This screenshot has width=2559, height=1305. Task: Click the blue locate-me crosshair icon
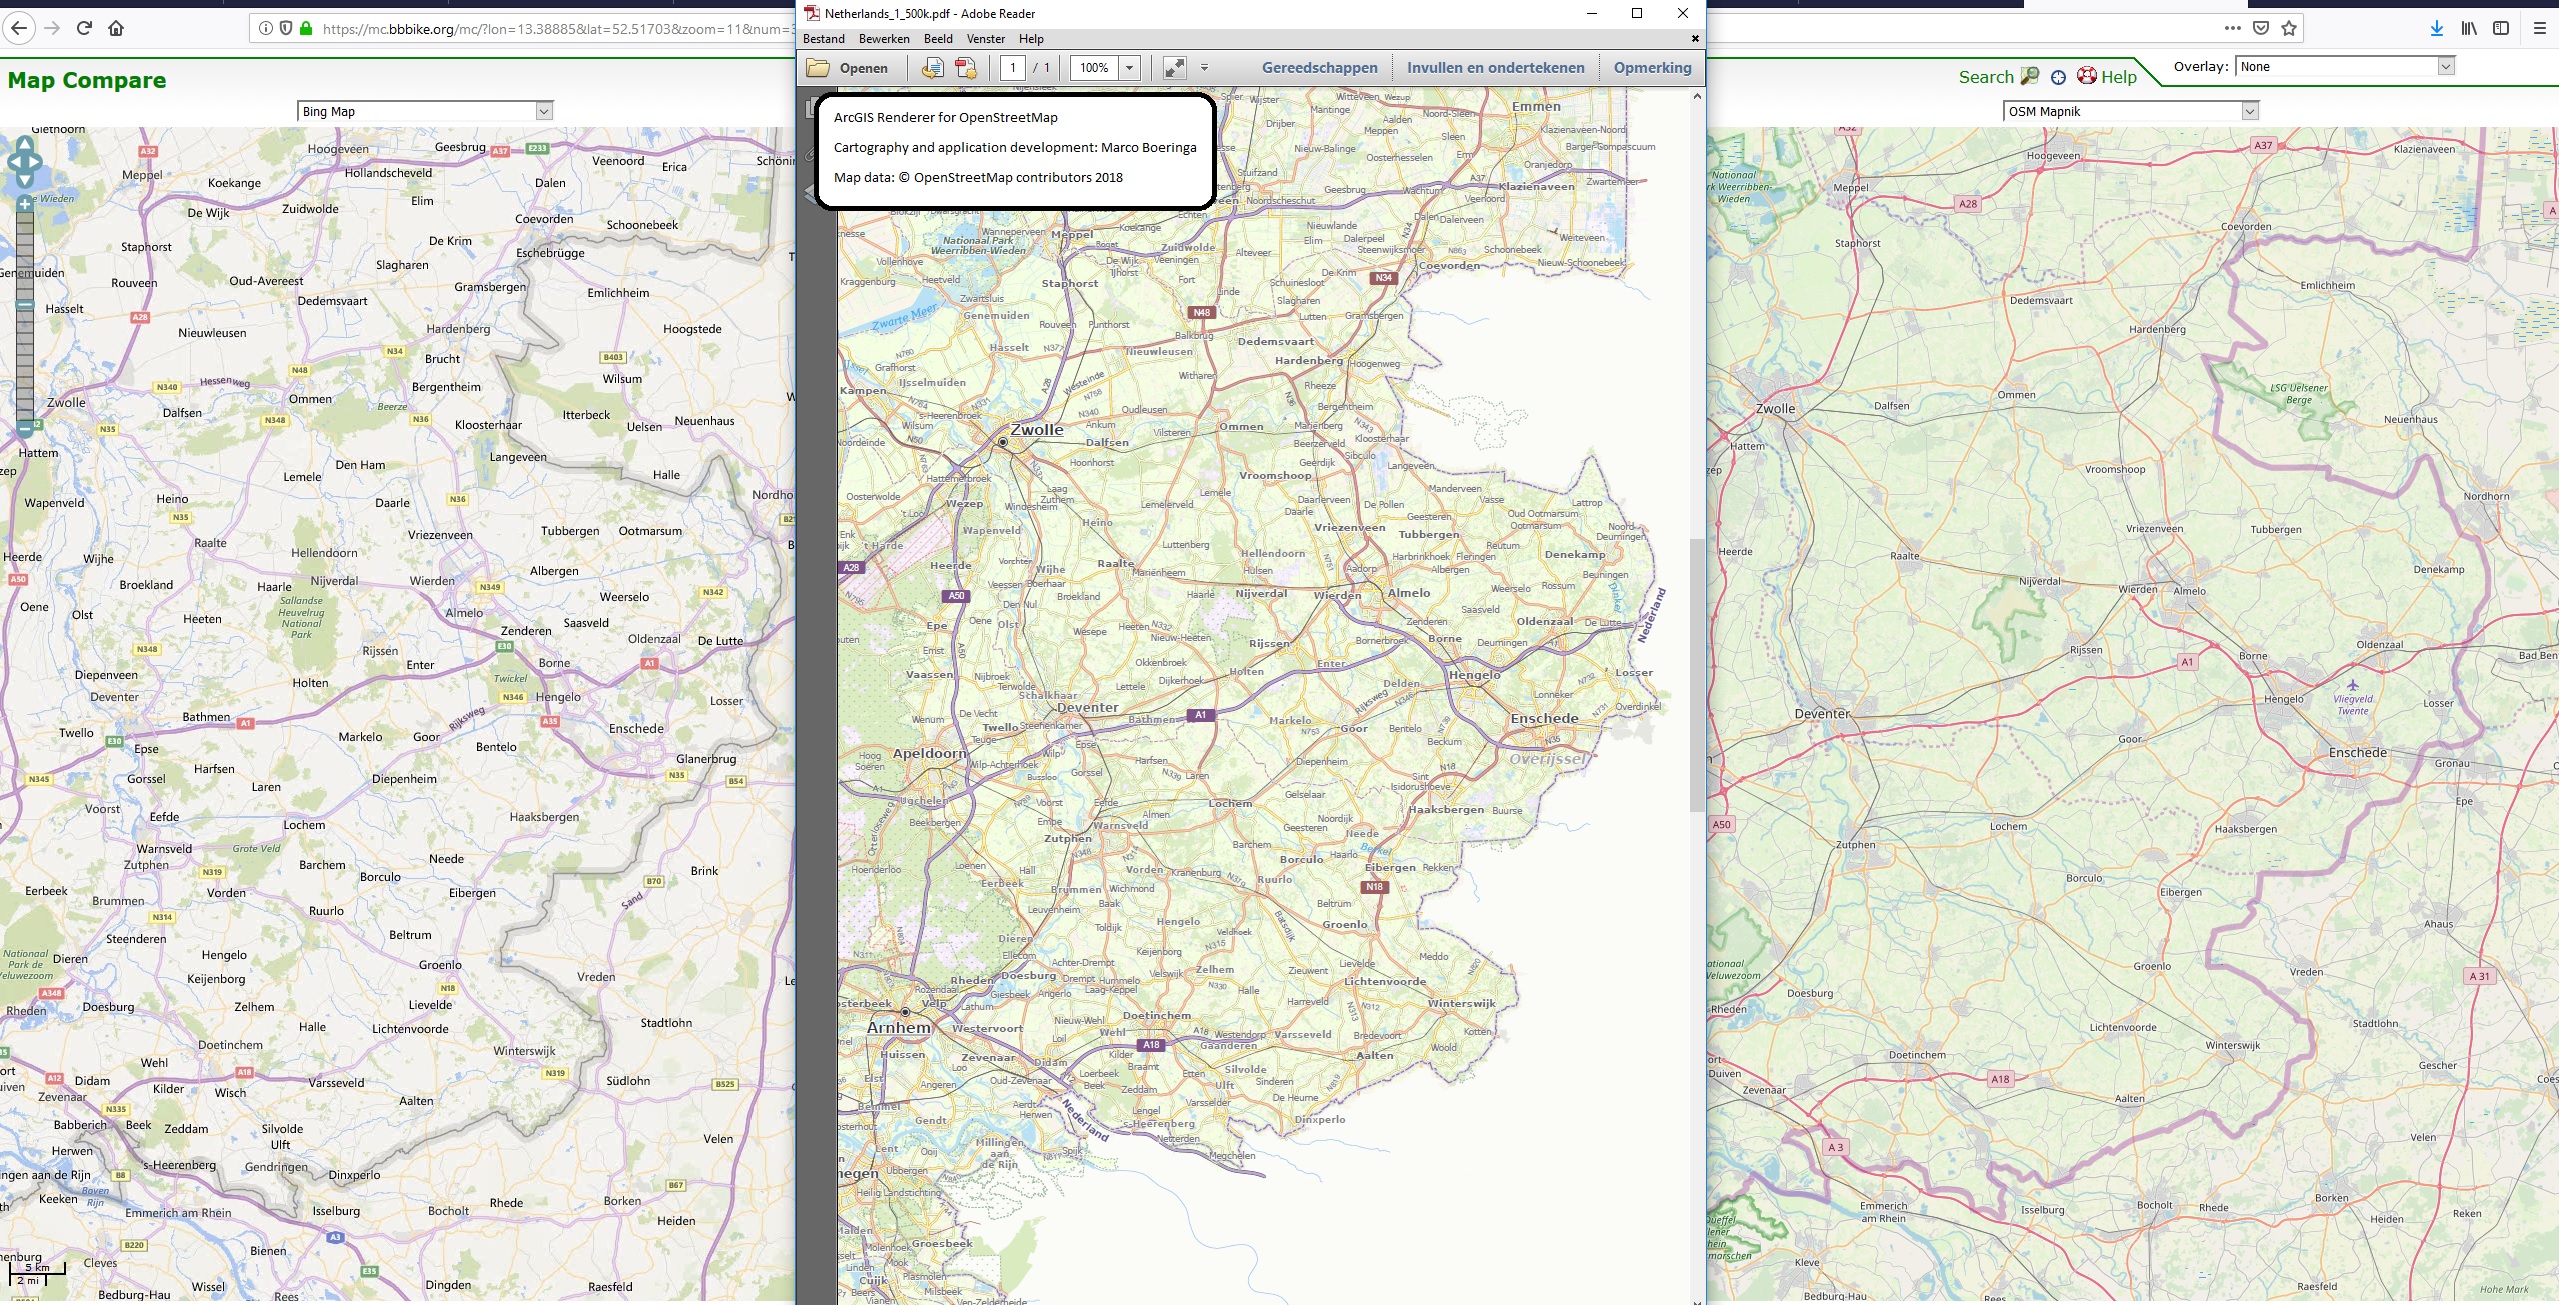pyautogui.click(x=2058, y=77)
